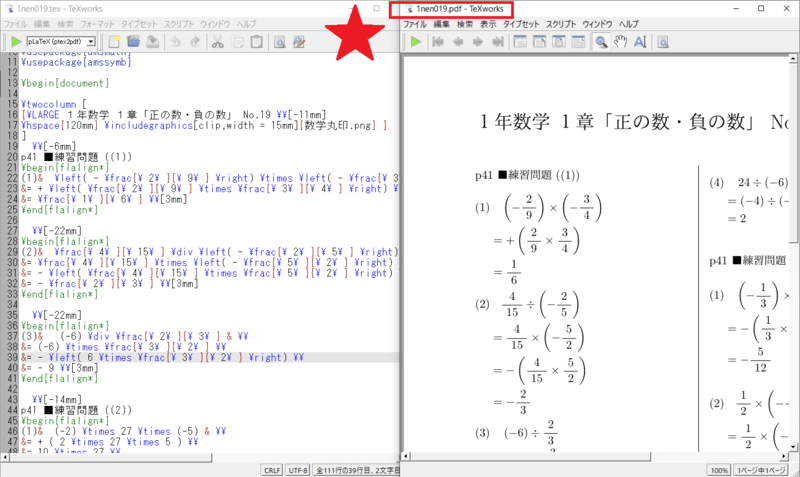Open スクリプト menu in the PDF window
800x477 pixels.
click(561, 24)
